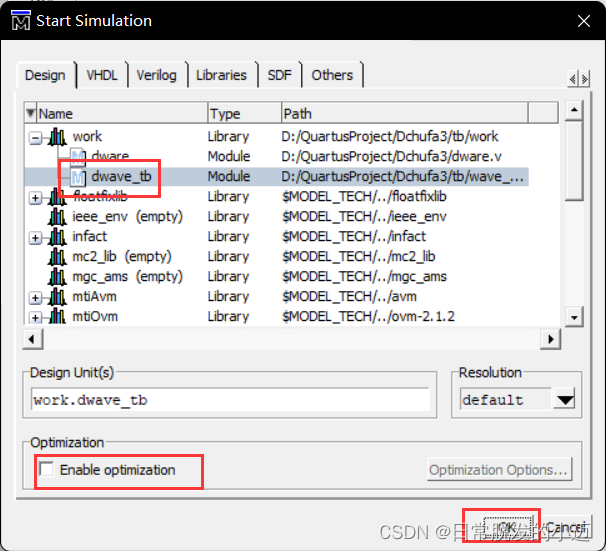This screenshot has width=606, height=551.
Task: Sort list by Type column header
Action: 244,114
